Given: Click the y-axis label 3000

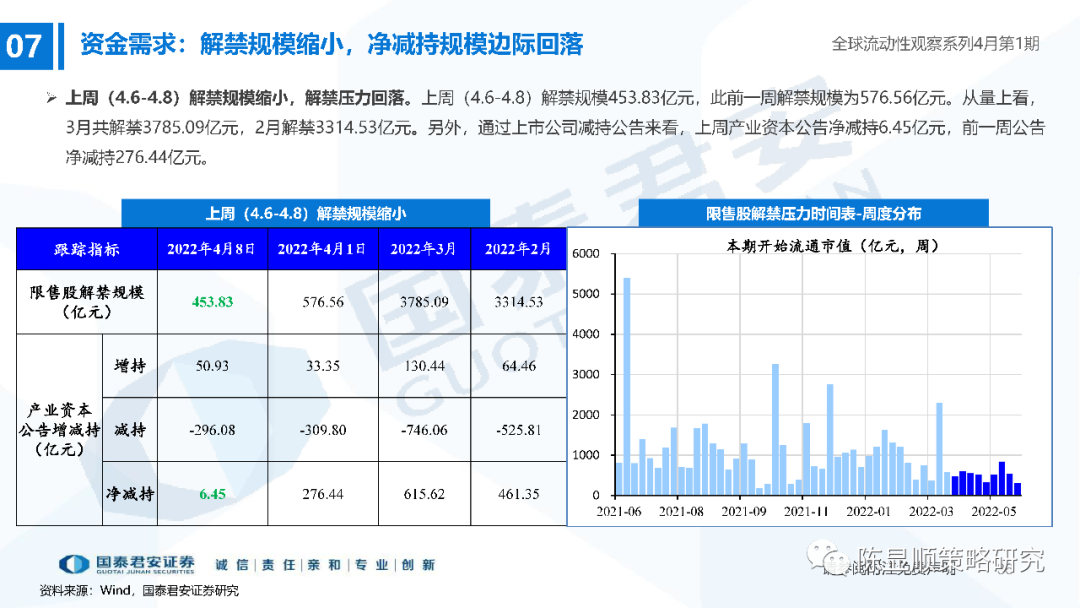Looking at the screenshot, I should [585, 375].
